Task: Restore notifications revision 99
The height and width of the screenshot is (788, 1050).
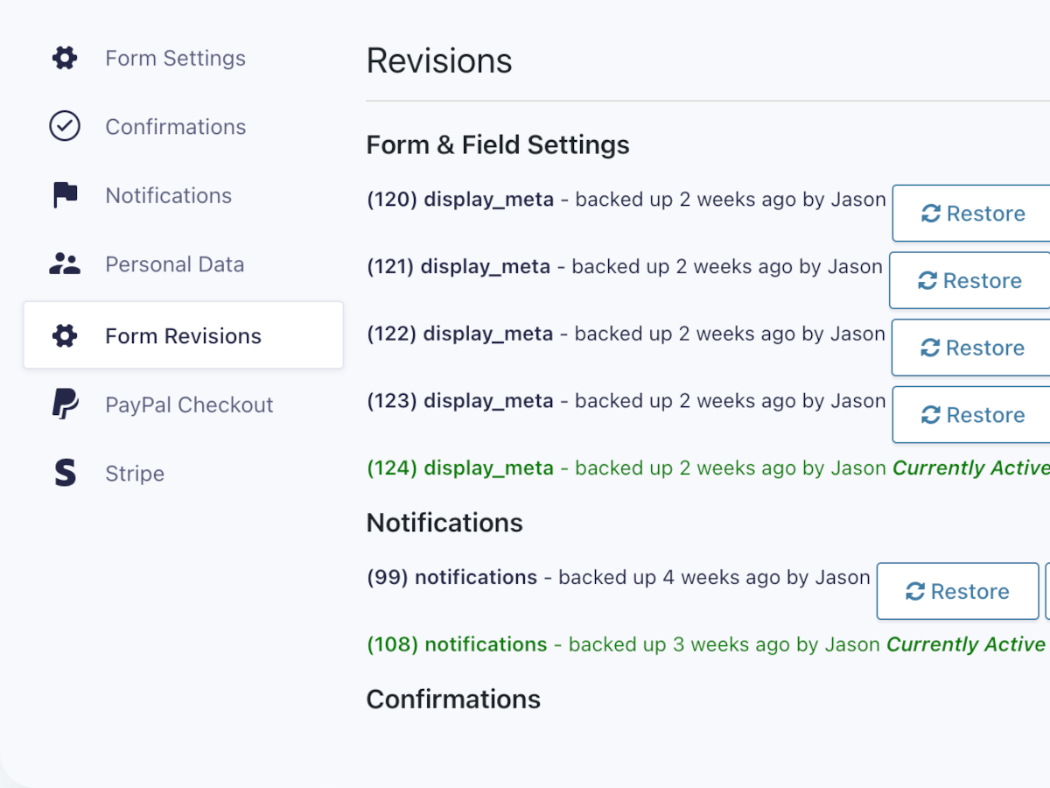Action: pyautogui.click(x=957, y=592)
